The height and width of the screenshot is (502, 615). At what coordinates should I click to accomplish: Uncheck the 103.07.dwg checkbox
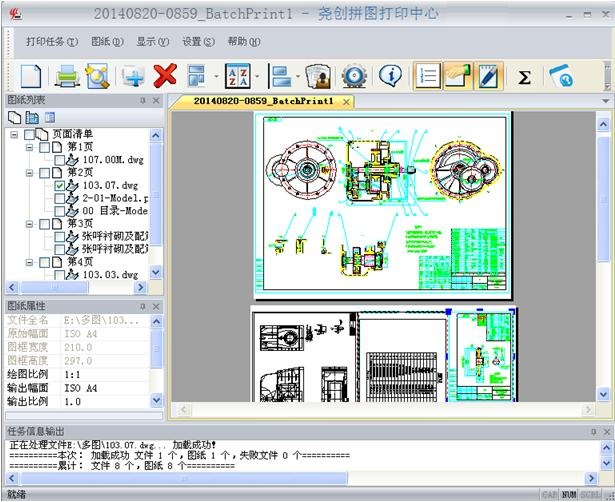coord(60,186)
